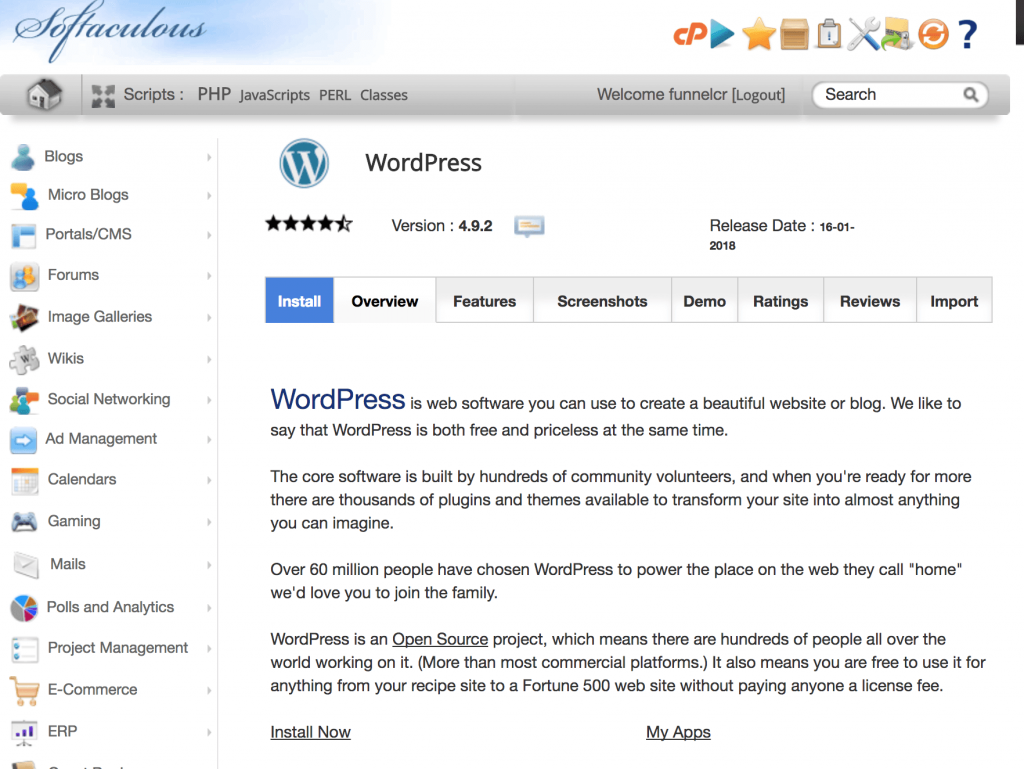The height and width of the screenshot is (769, 1024).
Task: Open cPanel via the orange cP icon
Action: tap(690, 34)
